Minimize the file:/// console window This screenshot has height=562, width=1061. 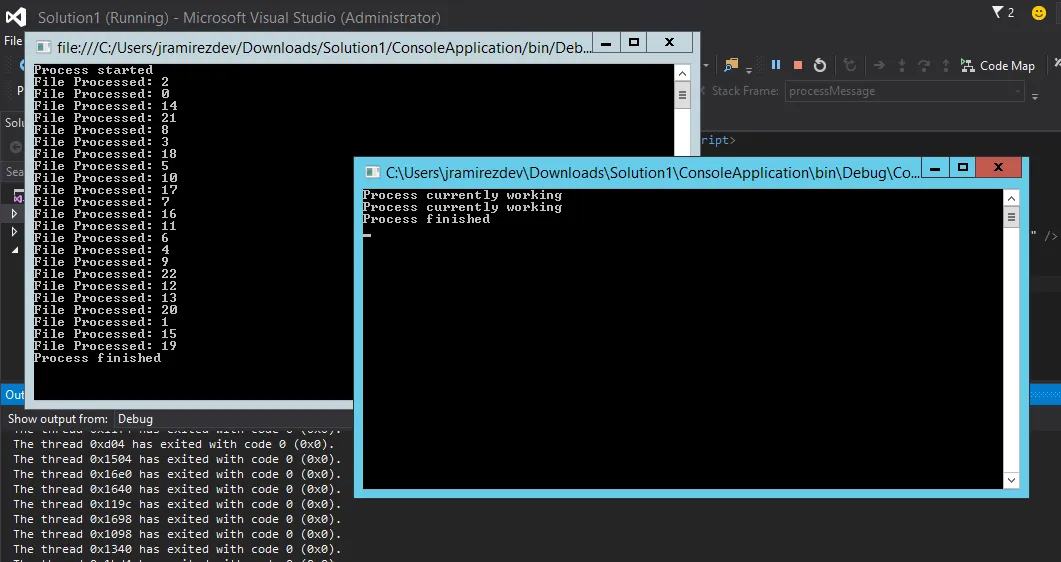[x=606, y=43]
